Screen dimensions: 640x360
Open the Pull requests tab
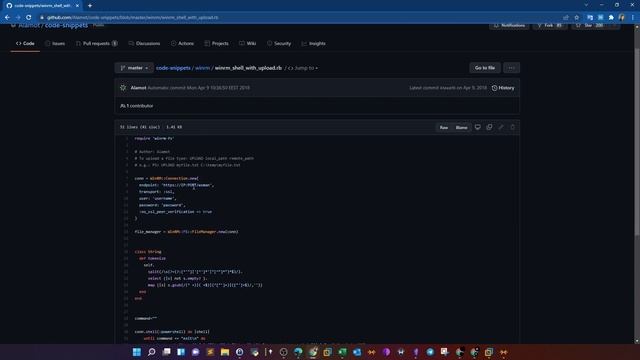tap(96, 43)
